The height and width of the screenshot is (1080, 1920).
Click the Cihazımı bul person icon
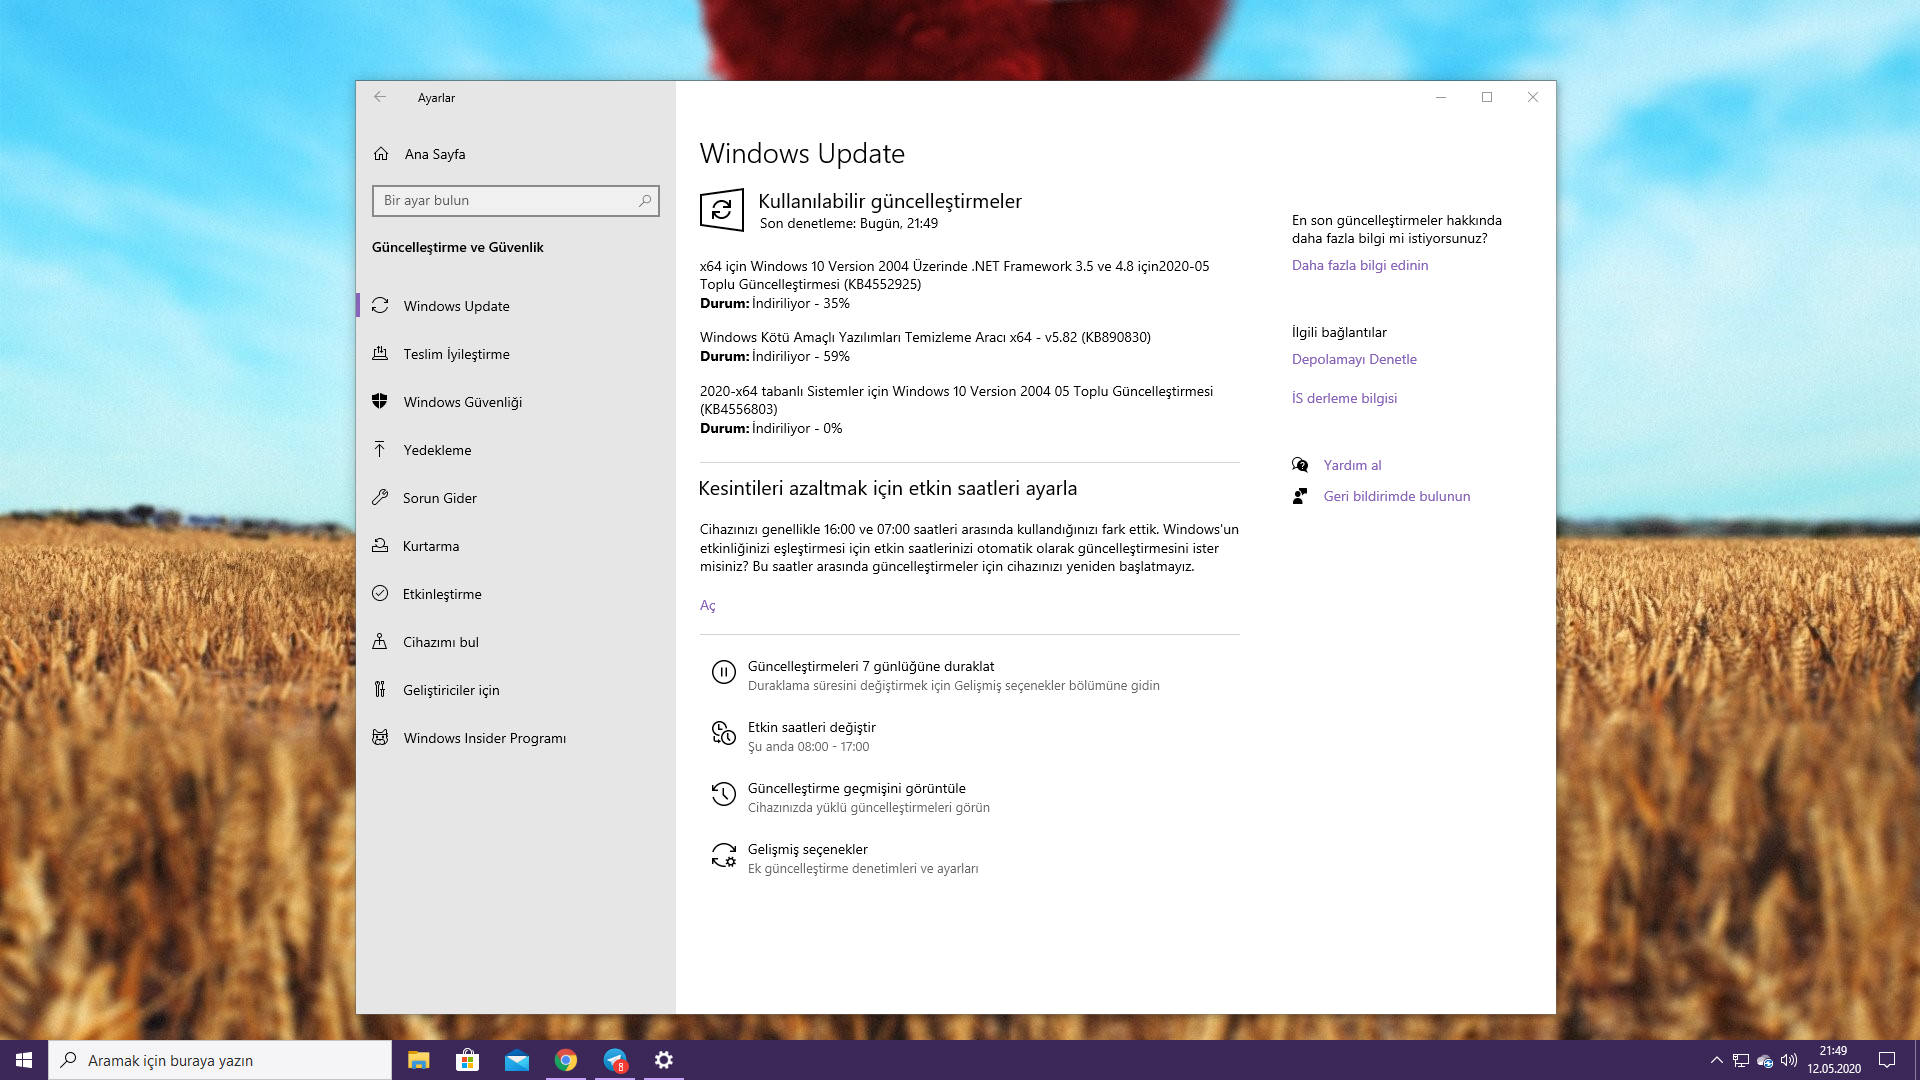(x=380, y=641)
